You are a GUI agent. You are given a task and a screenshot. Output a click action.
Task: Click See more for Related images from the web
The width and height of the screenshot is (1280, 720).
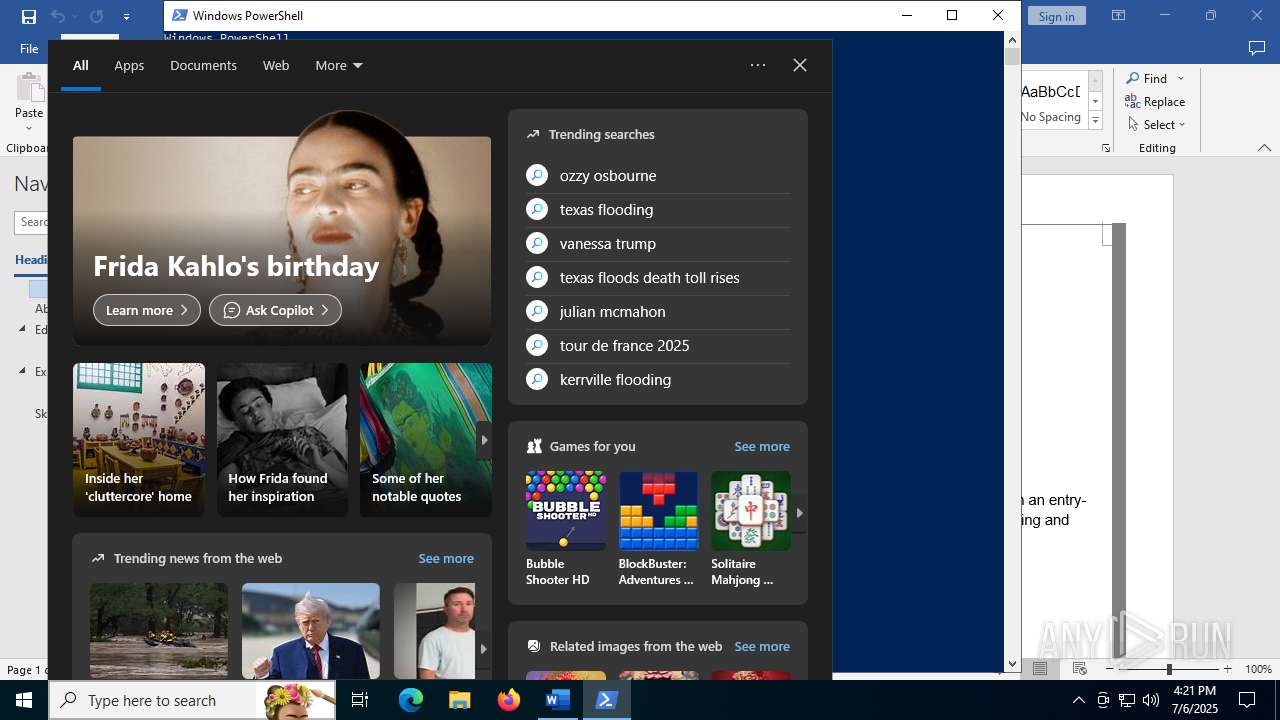click(762, 646)
